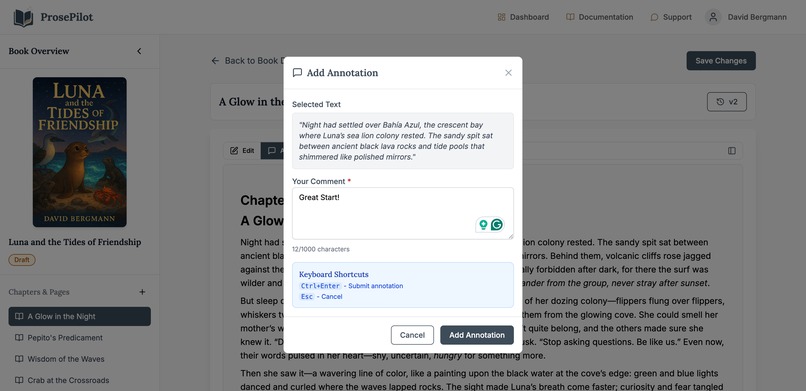The width and height of the screenshot is (806, 391).
Task: Toggle the side panel layout icon
Action: coord(731,151)
